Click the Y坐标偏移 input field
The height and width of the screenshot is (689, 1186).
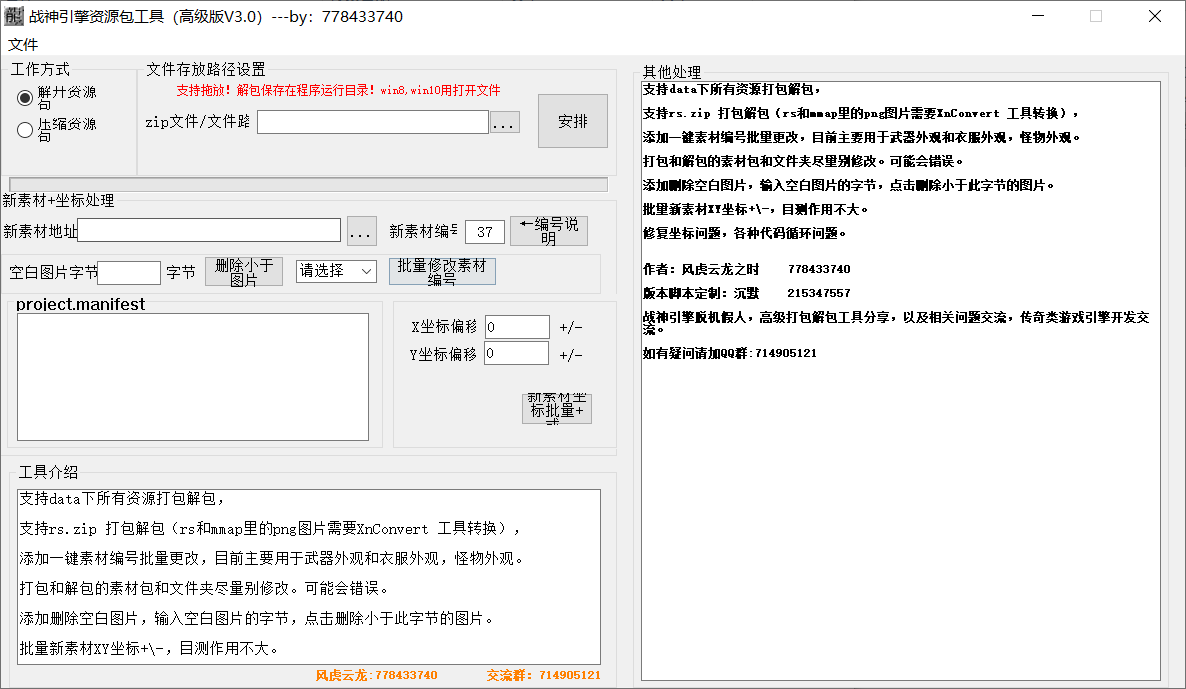[517, 353]
